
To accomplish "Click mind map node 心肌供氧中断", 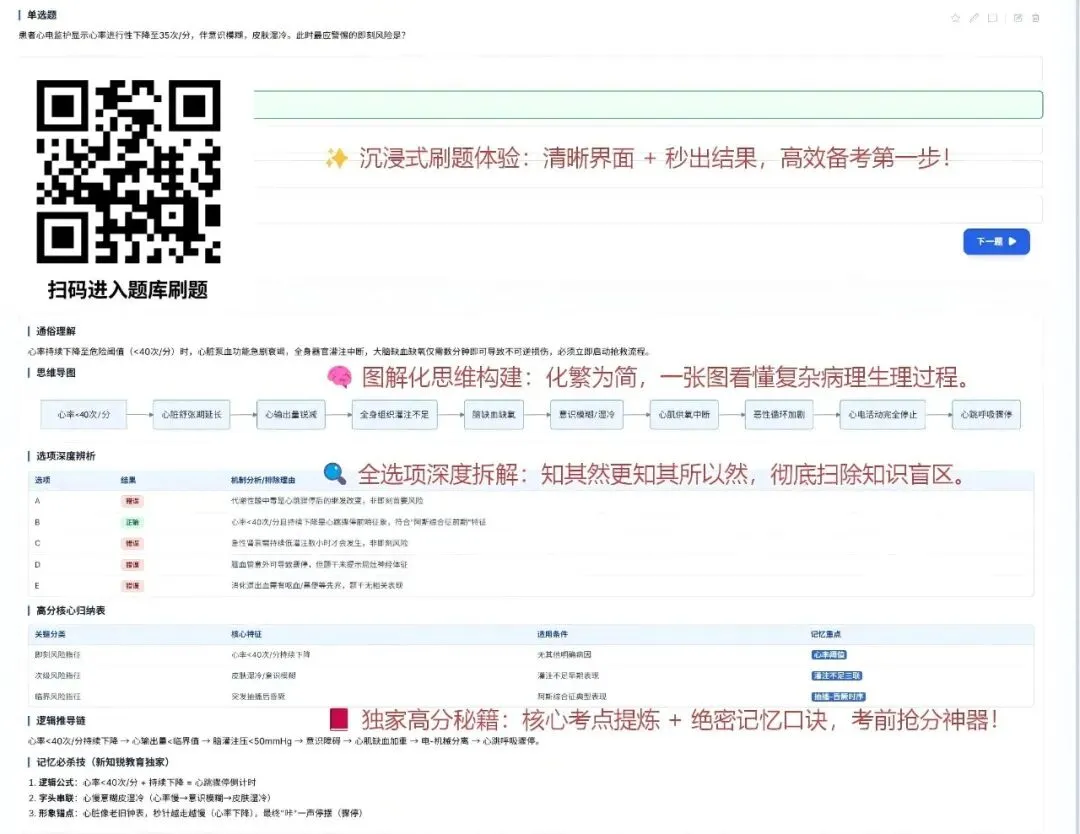I will 684,415.
